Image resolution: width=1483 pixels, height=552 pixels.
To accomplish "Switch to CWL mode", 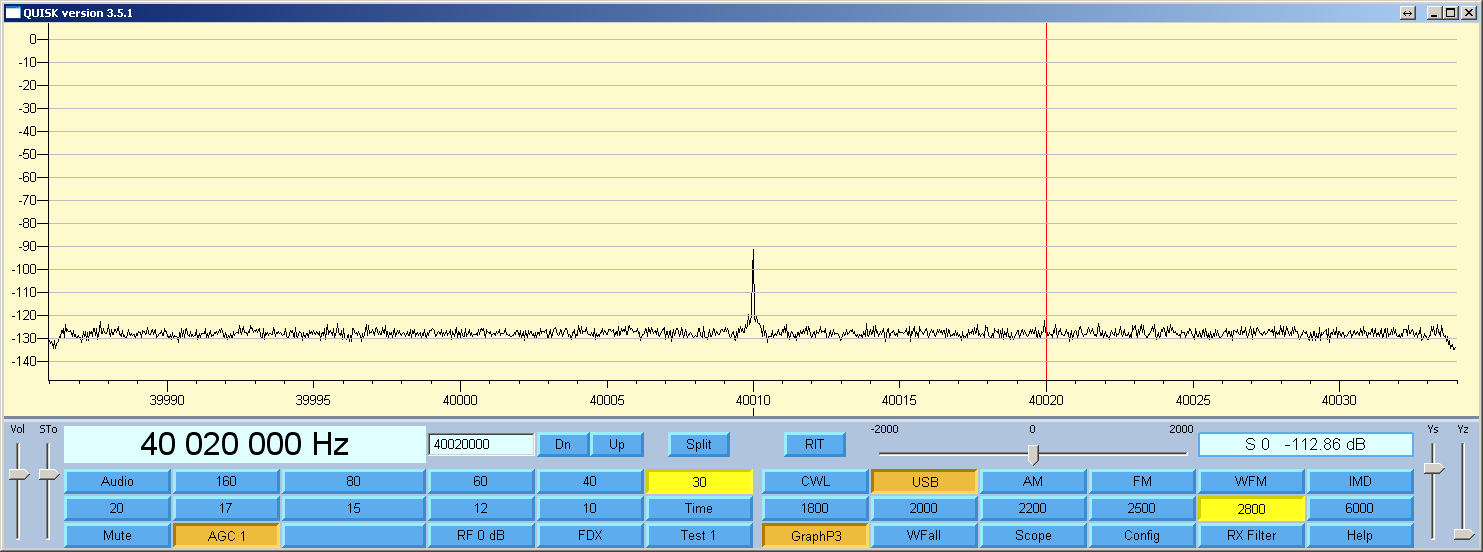I will pos(815,481).
